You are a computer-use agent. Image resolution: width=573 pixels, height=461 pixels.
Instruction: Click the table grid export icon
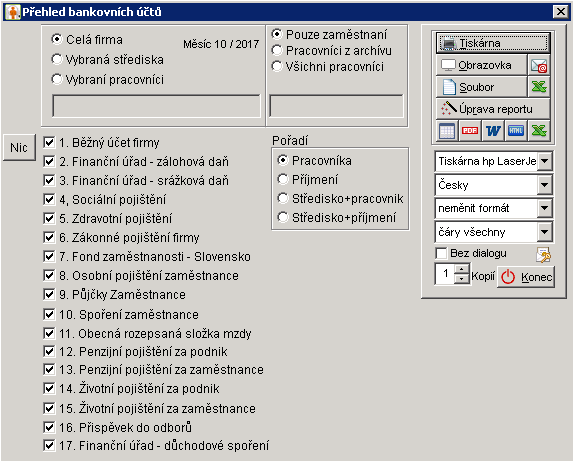click(x=447, y=130)
